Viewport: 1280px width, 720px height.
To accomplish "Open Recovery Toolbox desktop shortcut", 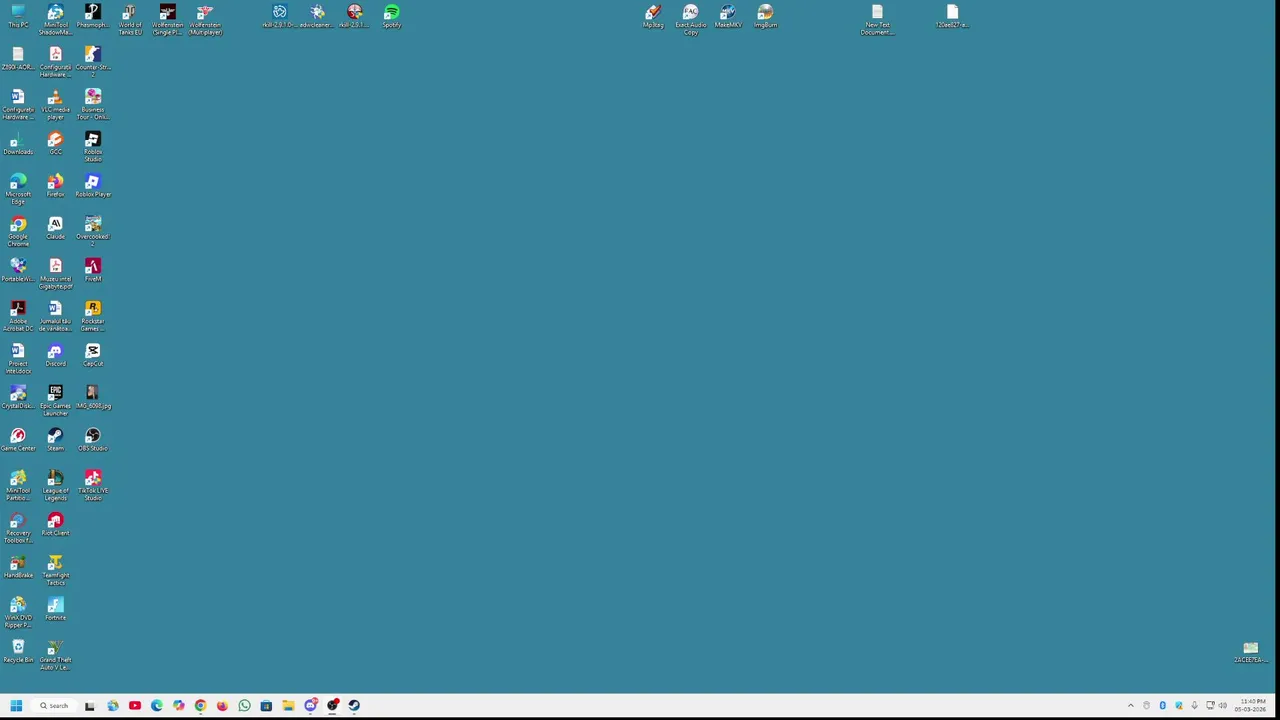I will click(17, 527).
